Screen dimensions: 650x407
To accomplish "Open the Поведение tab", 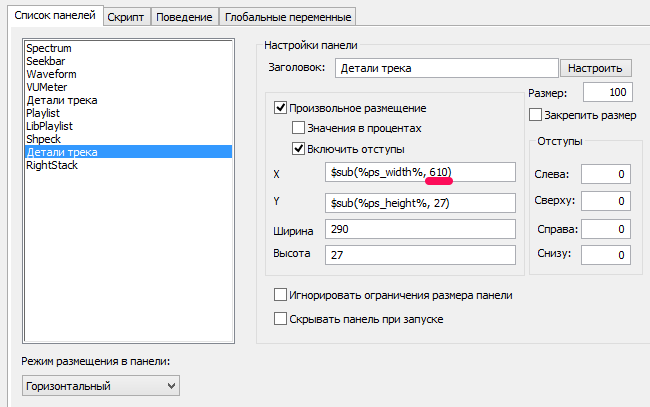I will click(185, 17).
